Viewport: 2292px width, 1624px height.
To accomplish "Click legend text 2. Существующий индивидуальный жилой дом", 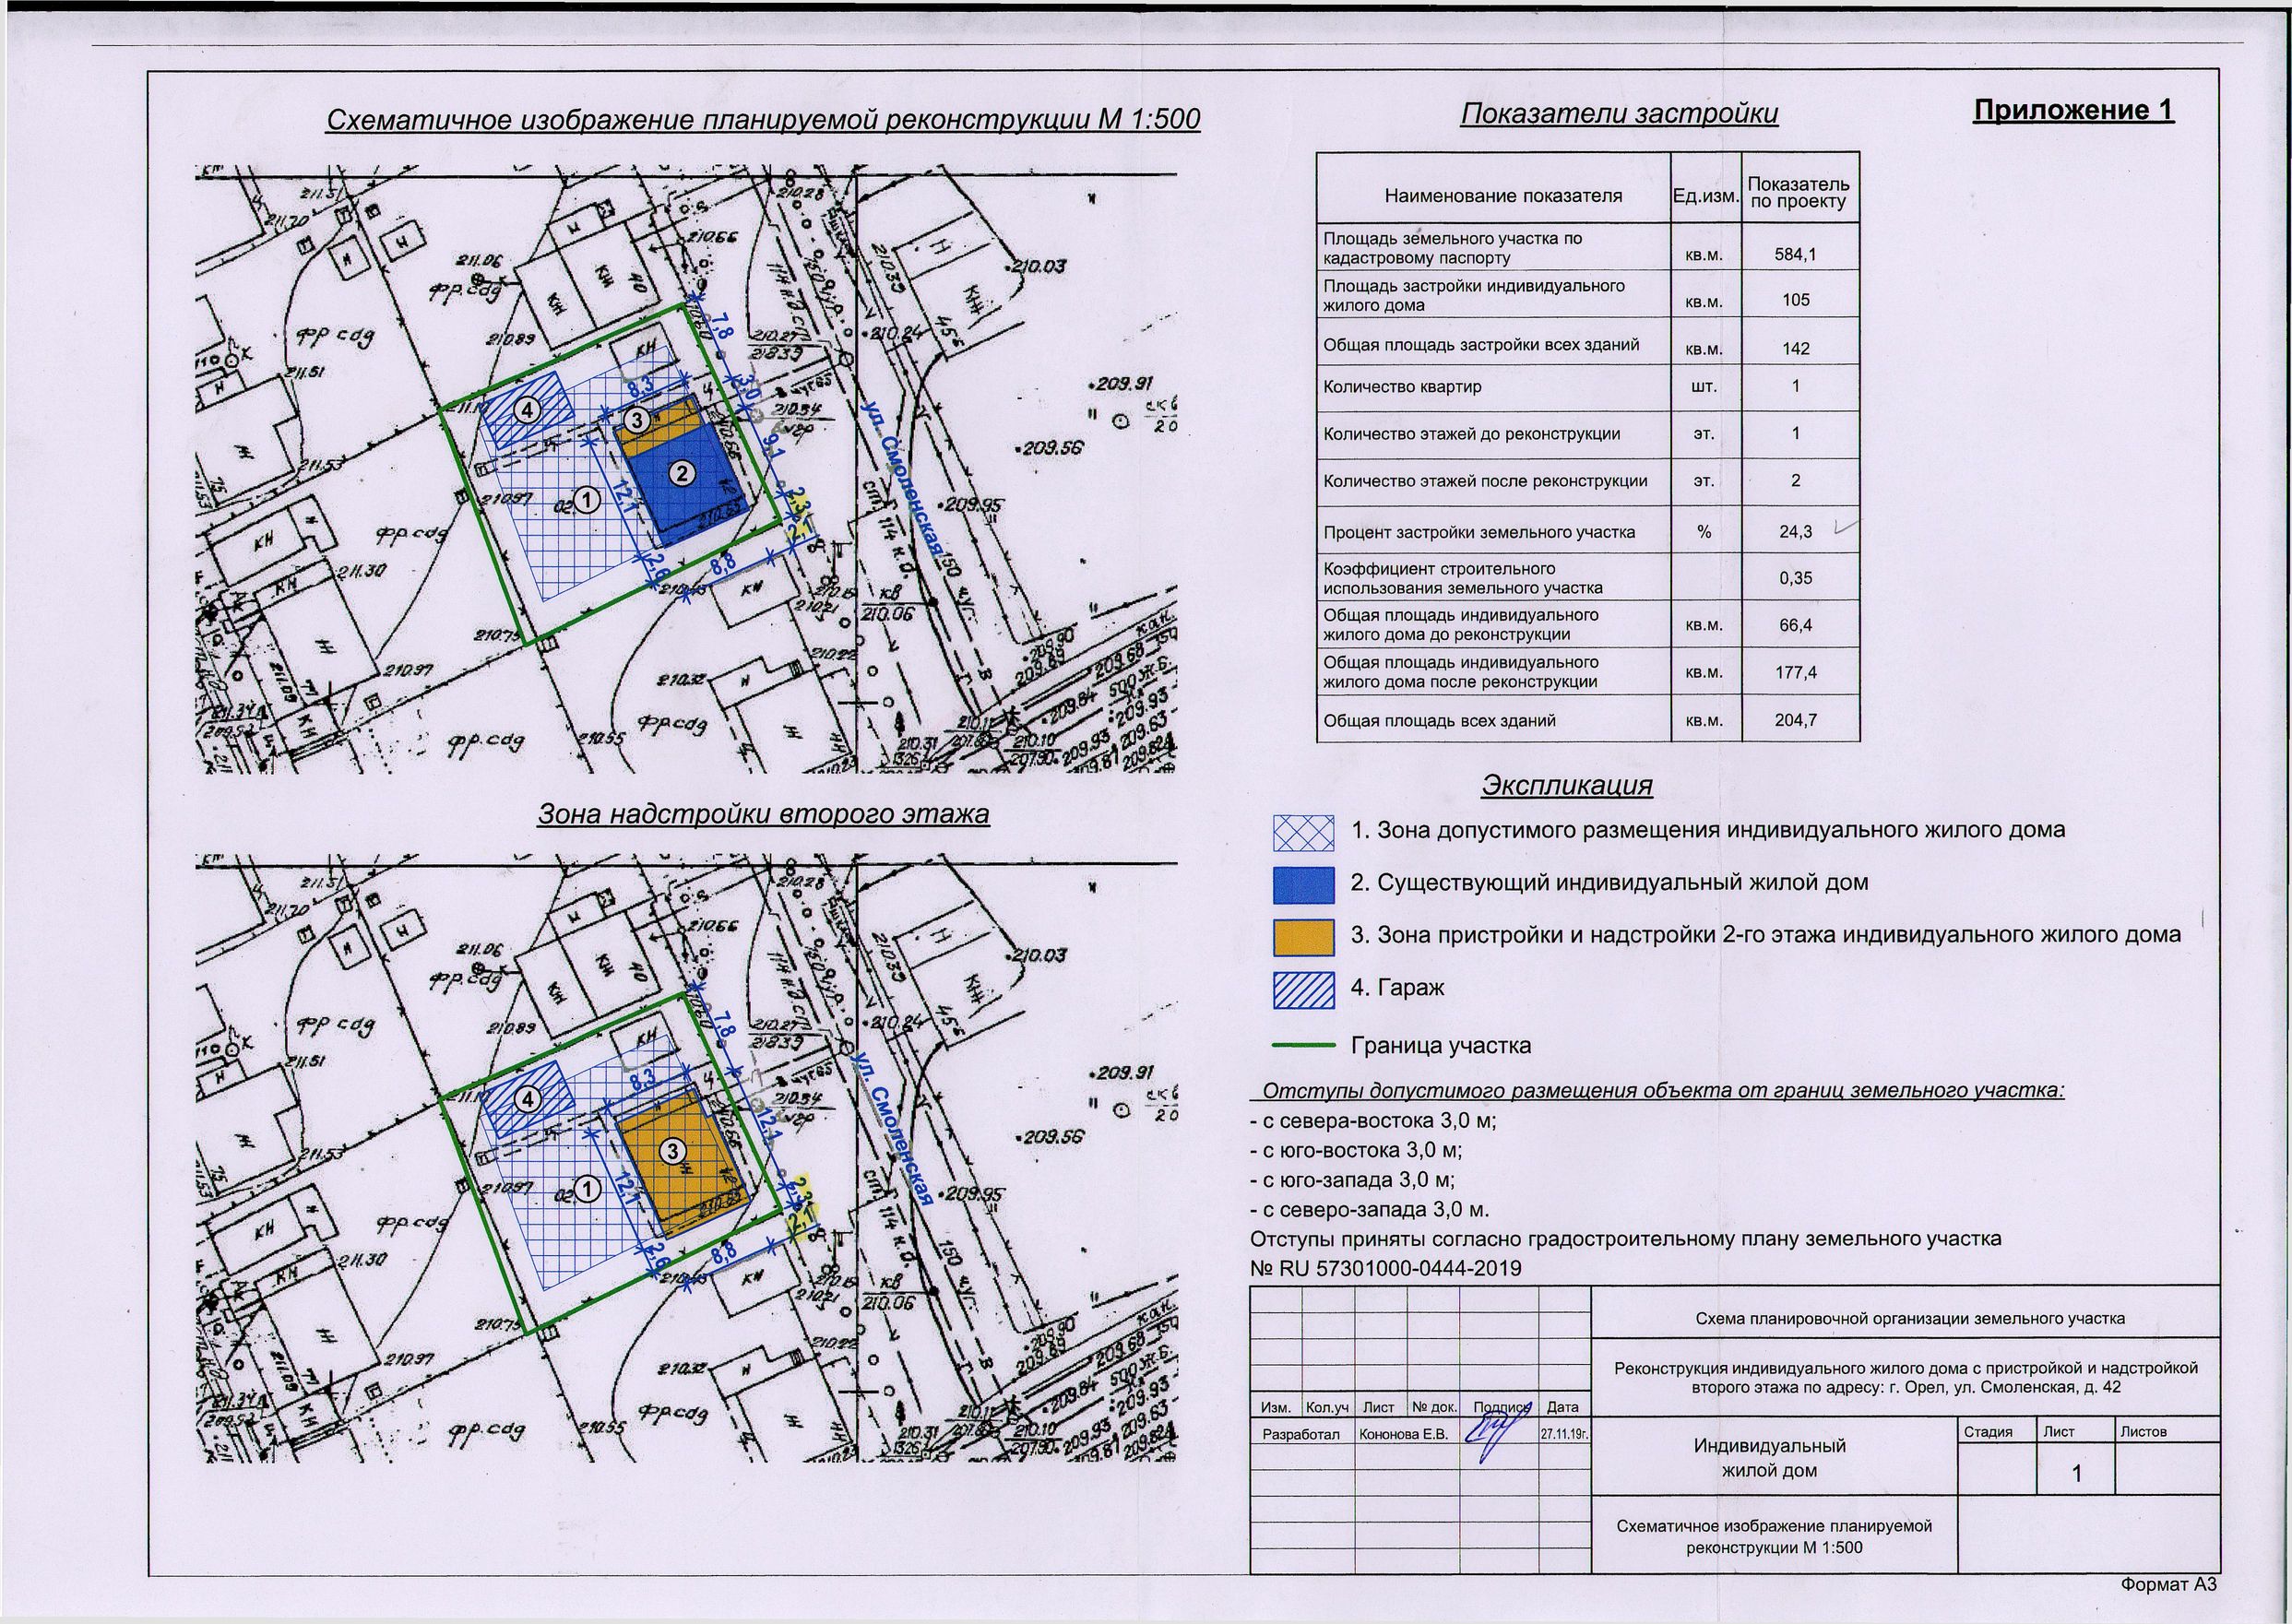I will [x=1610, y=883].
